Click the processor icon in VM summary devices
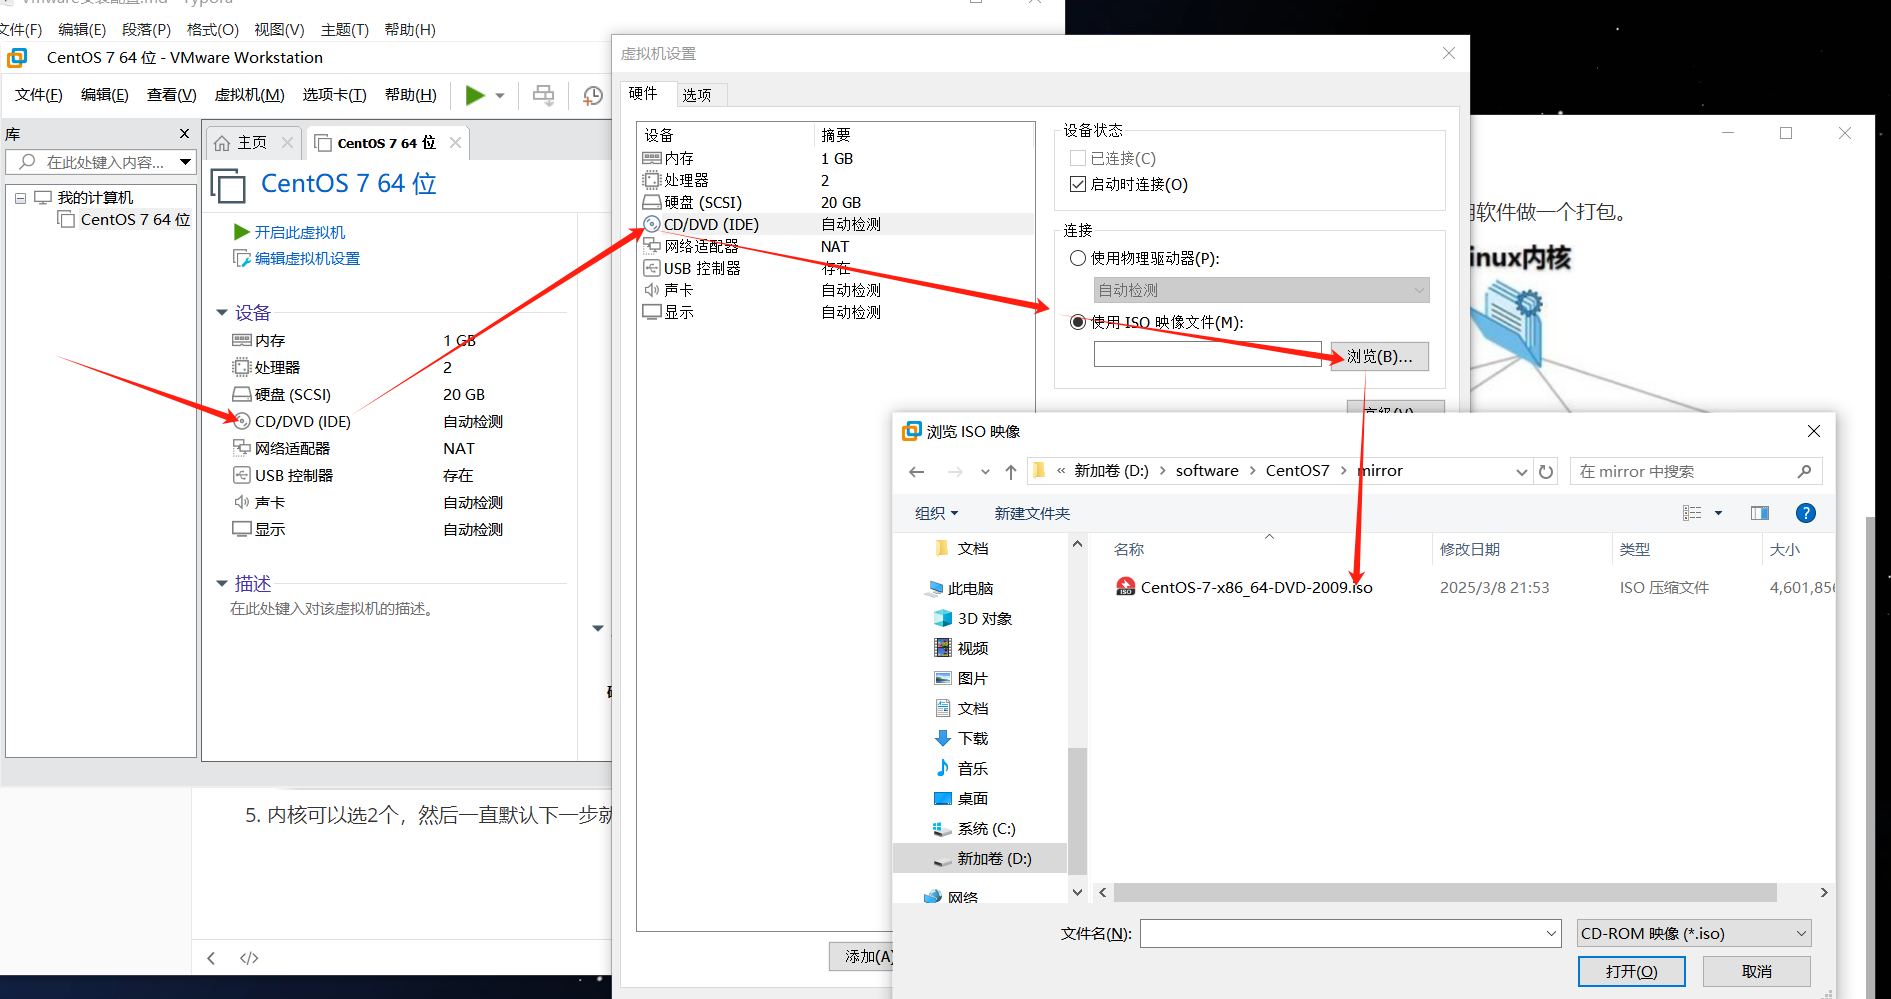 [x=241, y=367]
